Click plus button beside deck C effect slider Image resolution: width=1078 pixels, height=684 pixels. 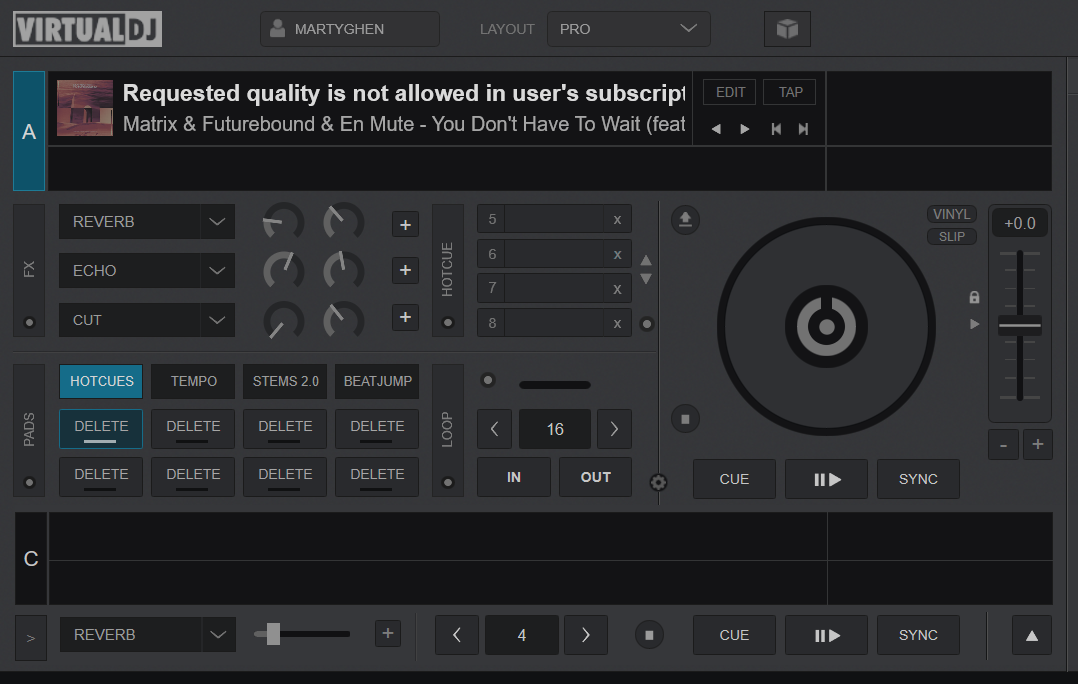pyautogui.click(x=388, y=633)
